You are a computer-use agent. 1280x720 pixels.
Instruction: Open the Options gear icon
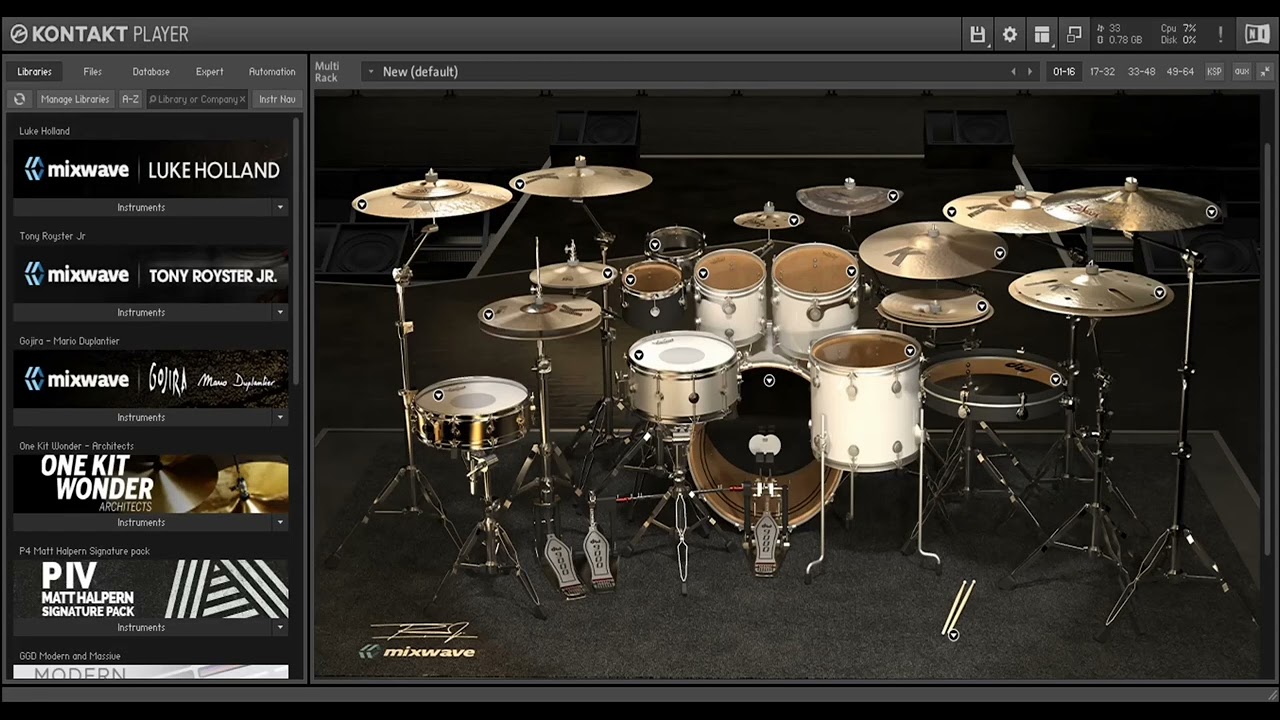coord(1010,34)
